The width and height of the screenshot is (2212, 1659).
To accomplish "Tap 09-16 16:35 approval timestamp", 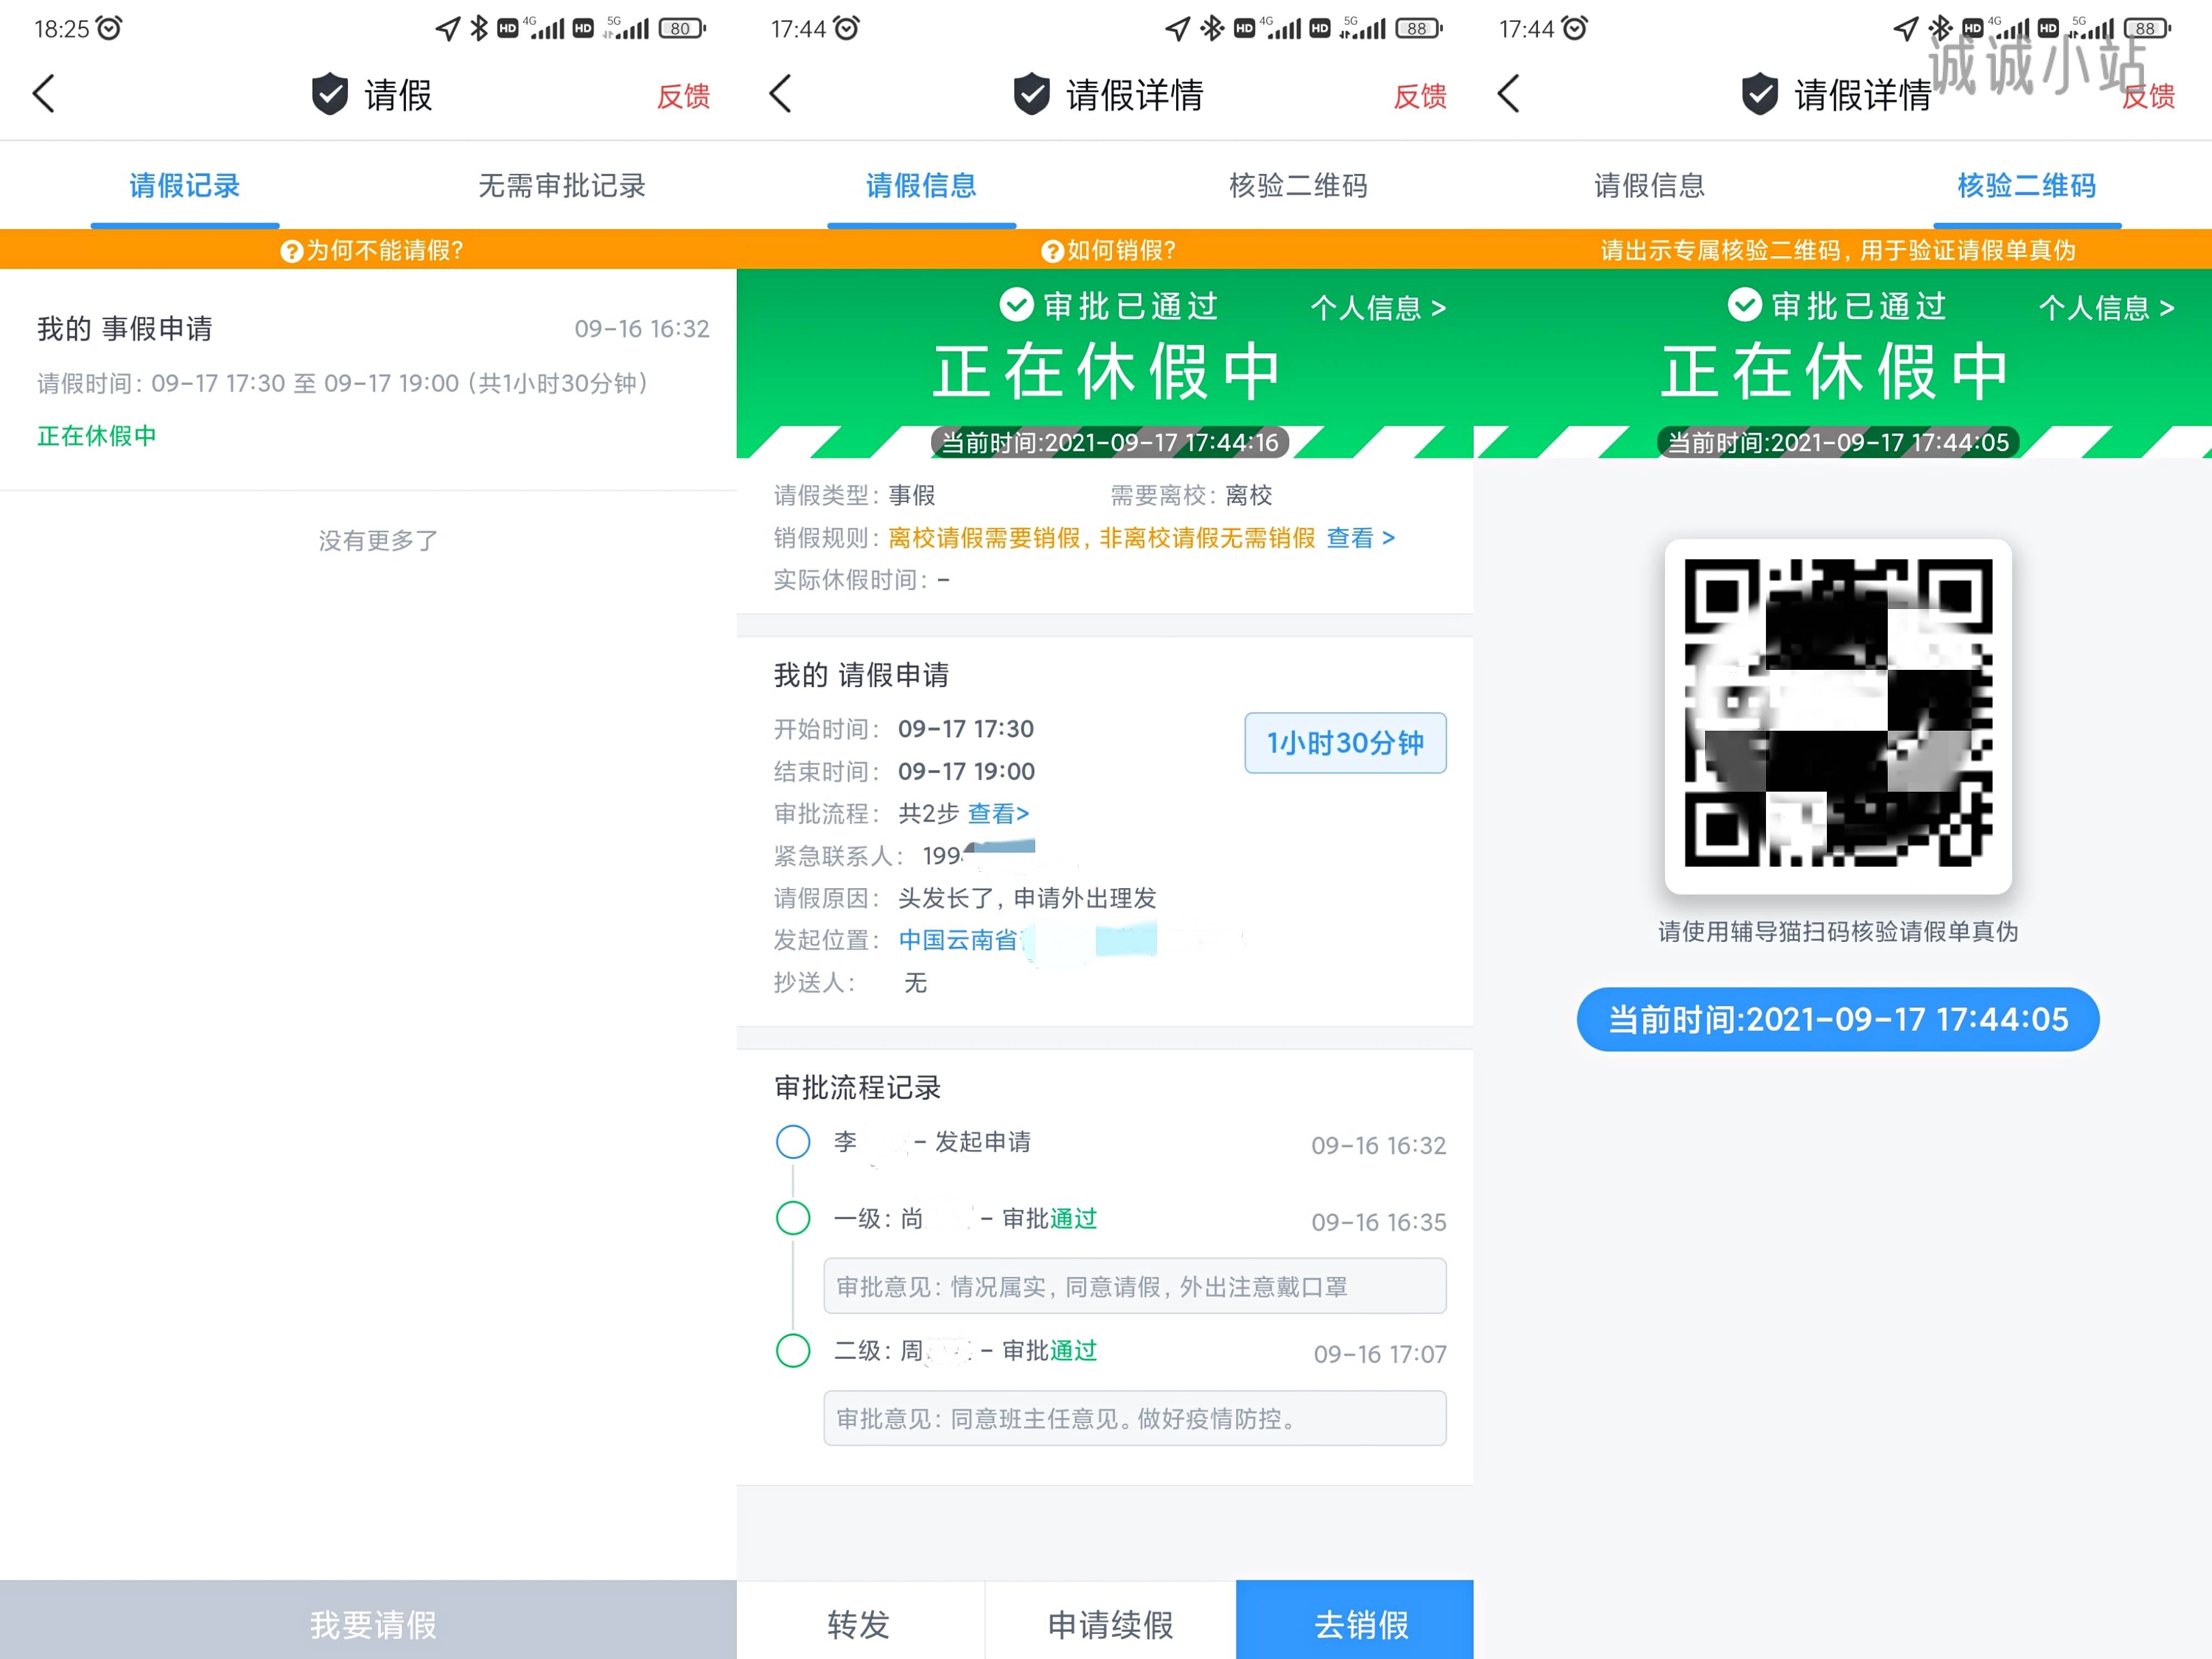I will click(x=1379, y=1222).
